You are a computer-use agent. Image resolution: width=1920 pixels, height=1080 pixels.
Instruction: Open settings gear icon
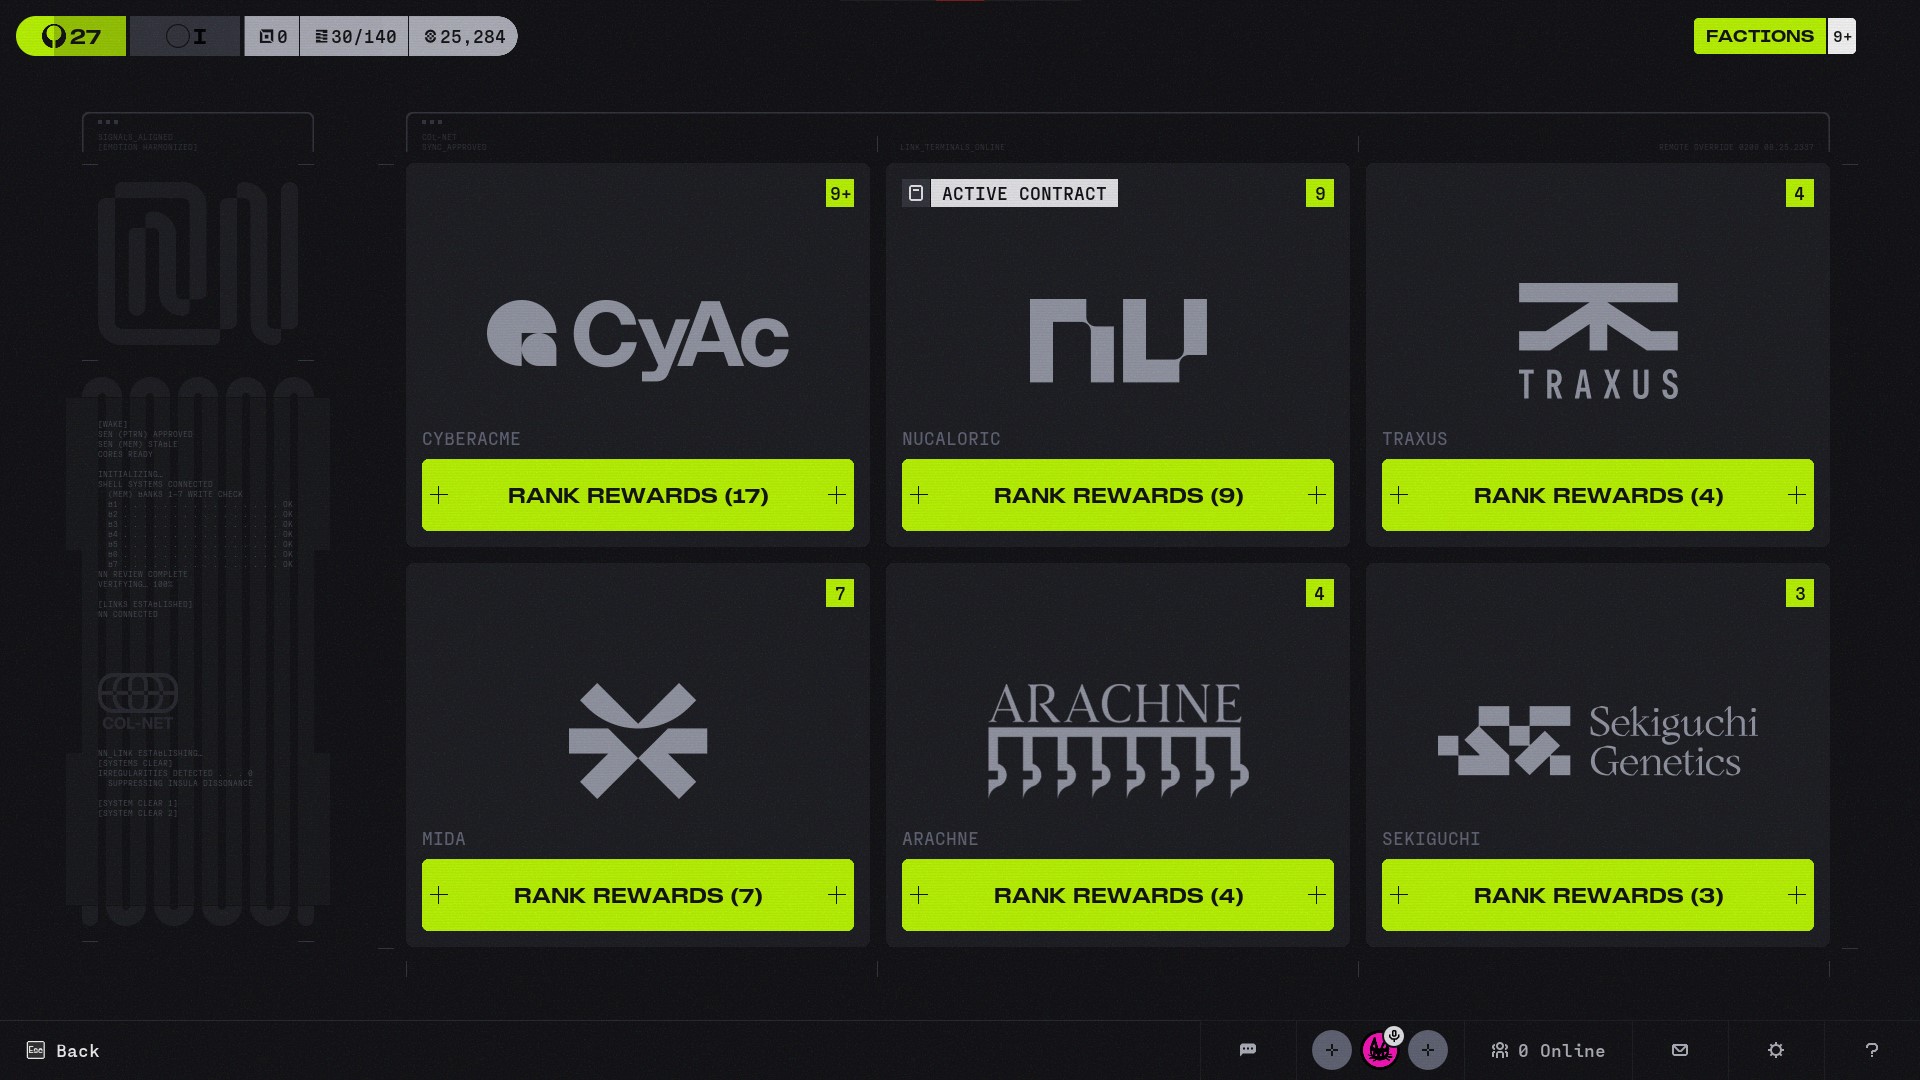[1776, 1050]
